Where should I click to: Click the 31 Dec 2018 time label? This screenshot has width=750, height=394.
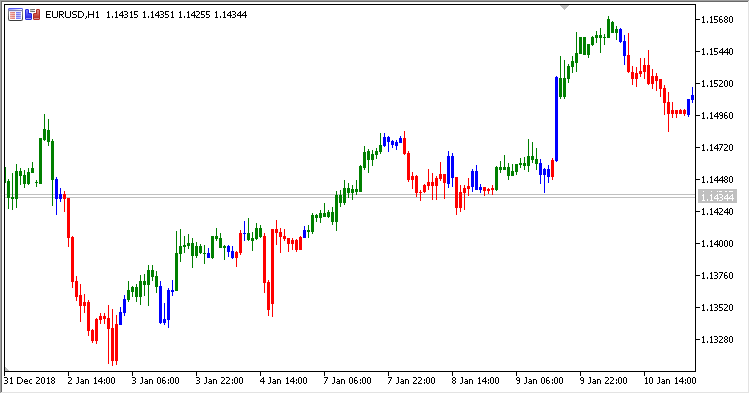(x=30, y=381)
